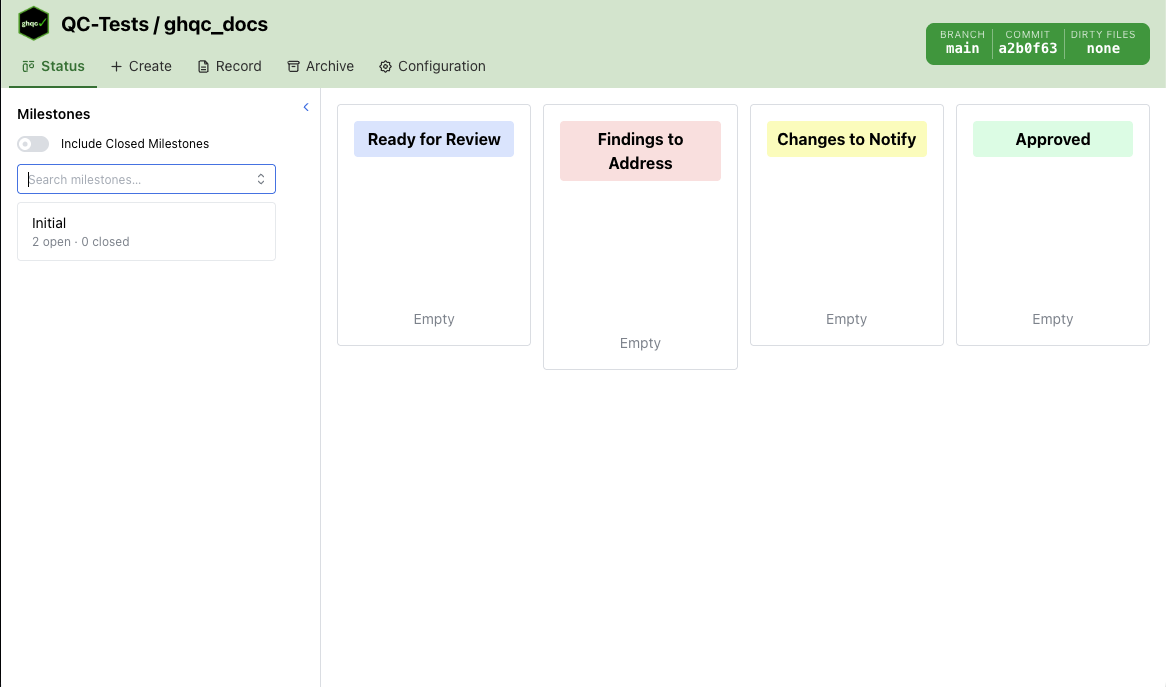
Task: Click the ghqc hexagon logo
Action: point(34,23)
